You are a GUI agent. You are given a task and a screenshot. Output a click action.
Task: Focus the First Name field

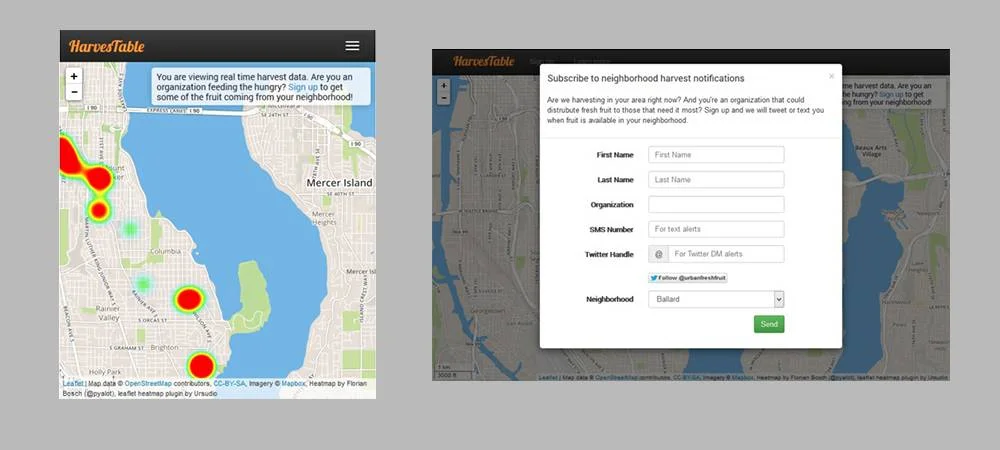point(716,154)
